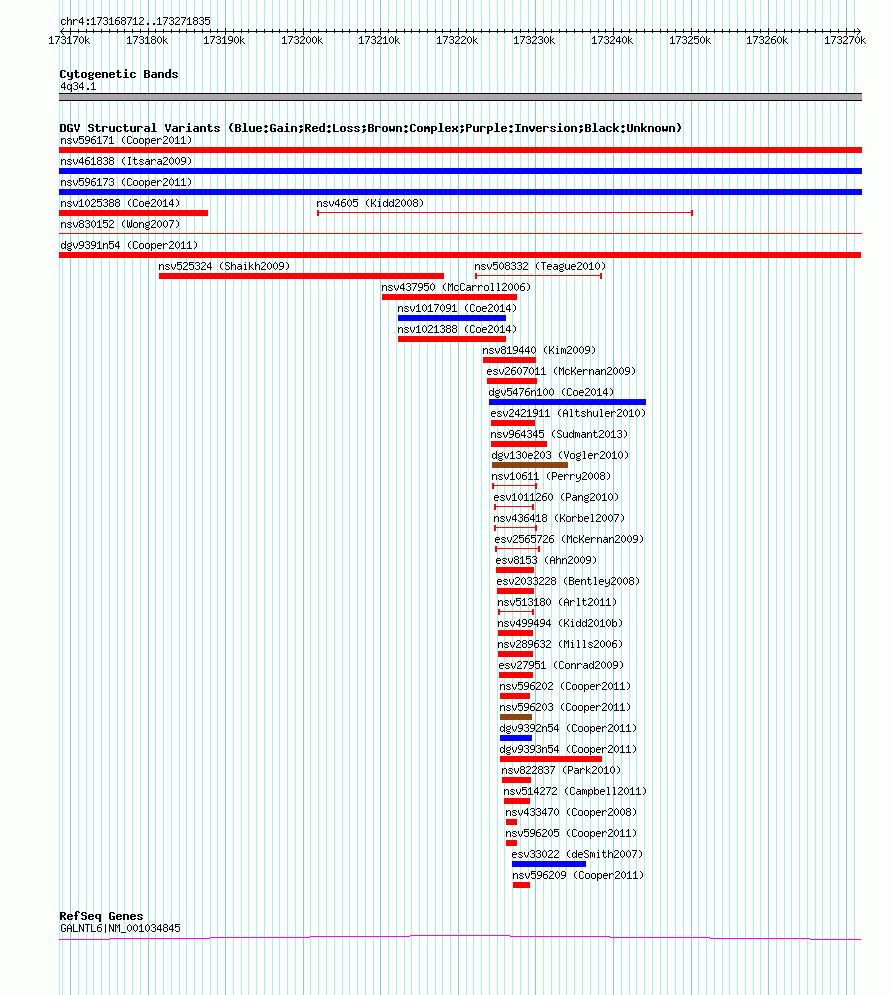Click nsv964345 (Sudmant2013) label
890x995 pixels.
(559, 433)
